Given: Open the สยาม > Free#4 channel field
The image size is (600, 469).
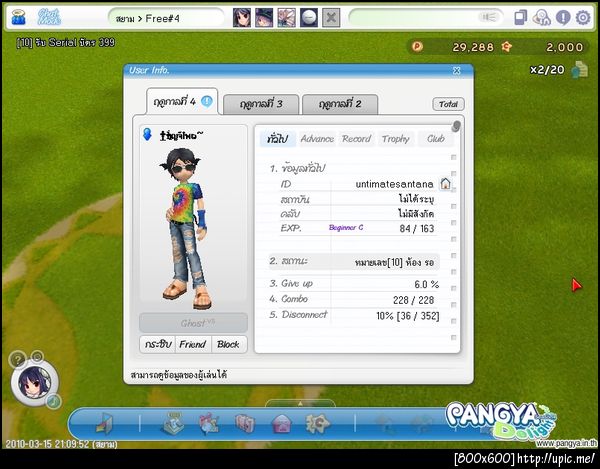Looking at the screenshot, I should click(166, 18).
